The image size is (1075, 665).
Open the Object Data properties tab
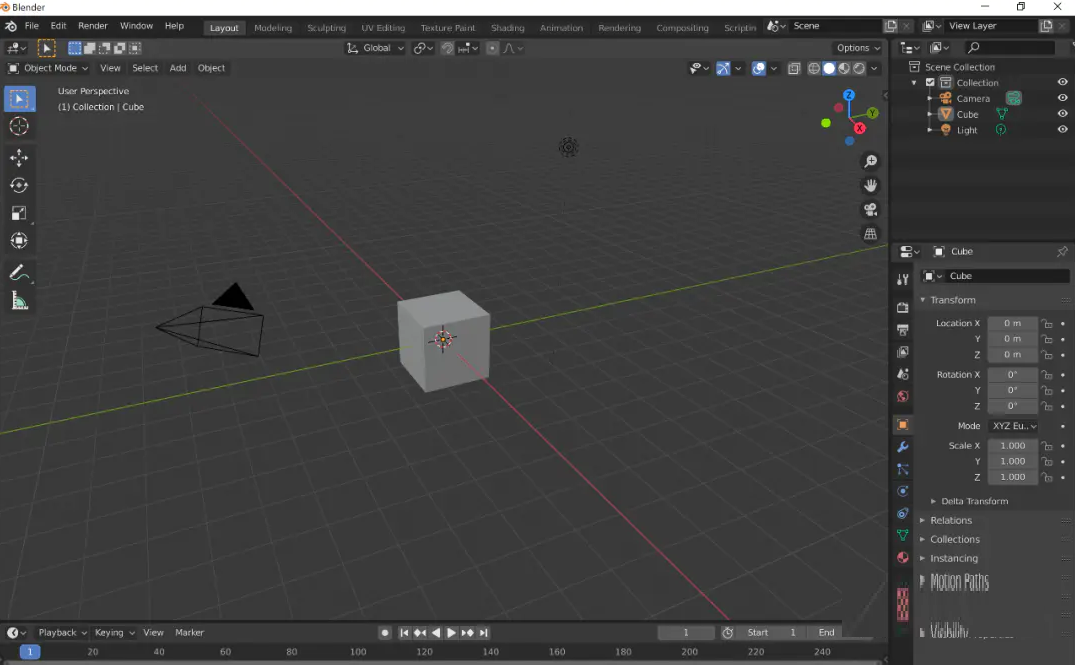coord(903,535)
